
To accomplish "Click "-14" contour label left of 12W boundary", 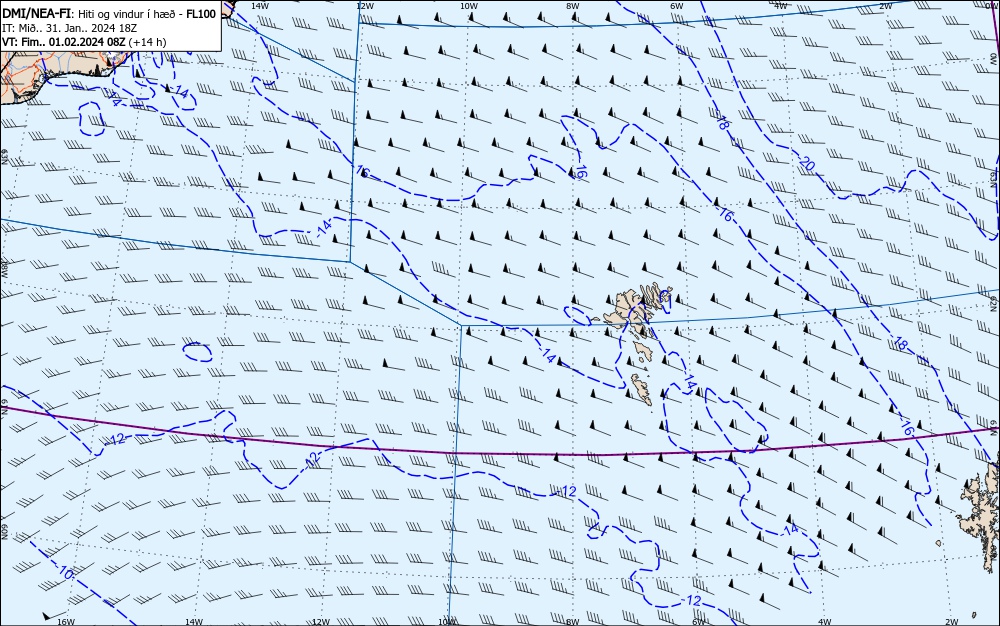I will pyautogui.click(x=323, y=227).
